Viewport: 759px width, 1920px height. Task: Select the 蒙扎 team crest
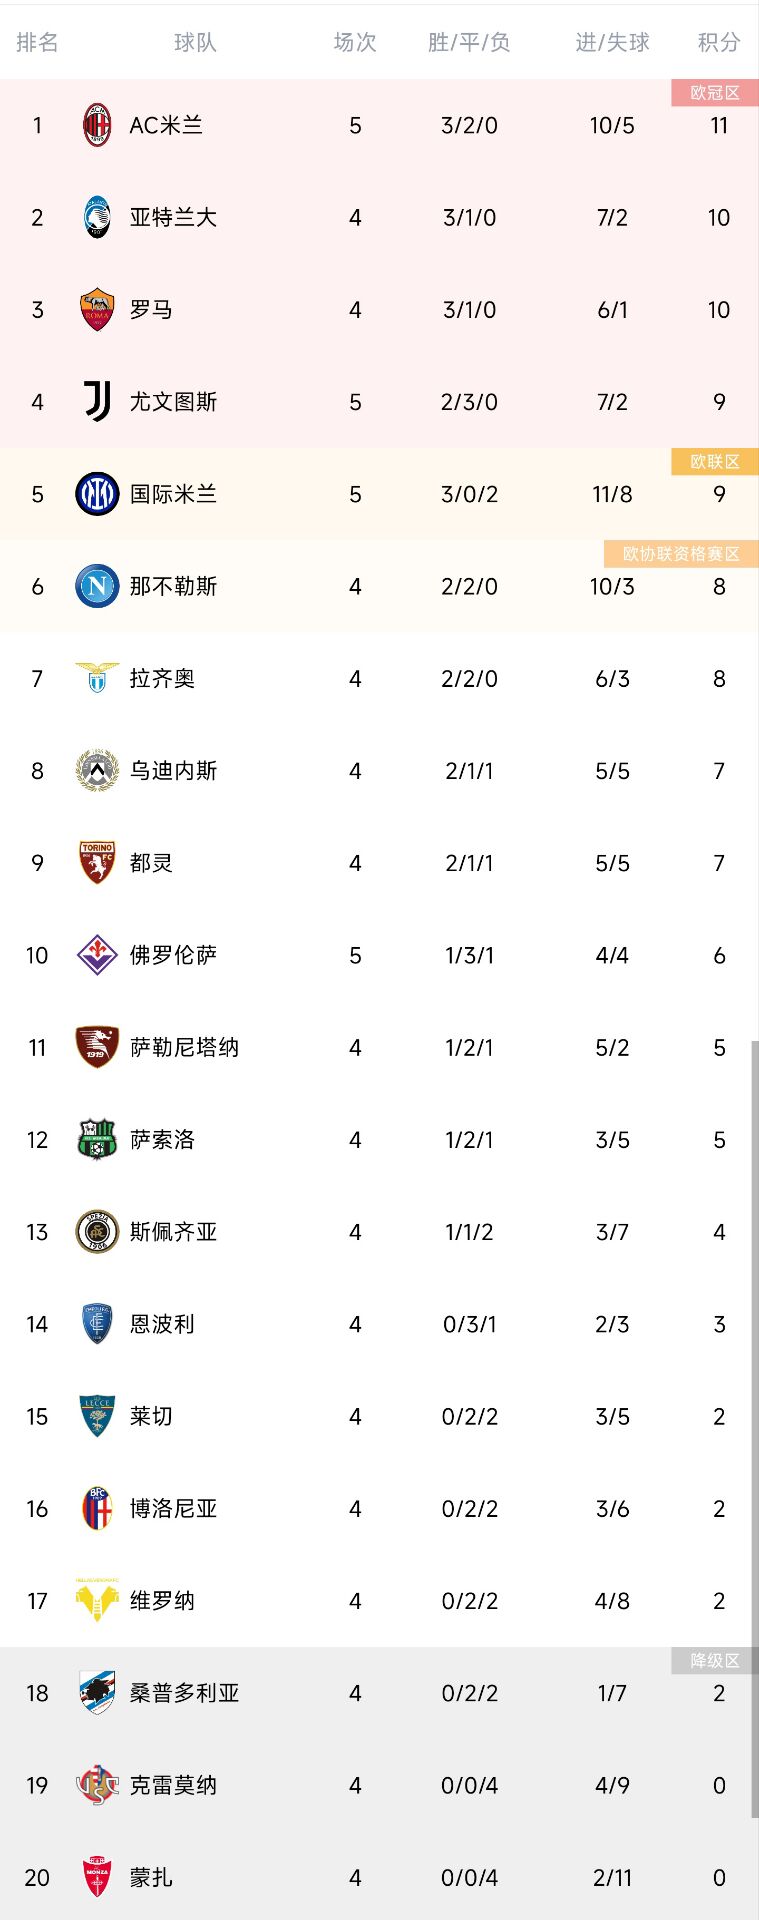97,1878
